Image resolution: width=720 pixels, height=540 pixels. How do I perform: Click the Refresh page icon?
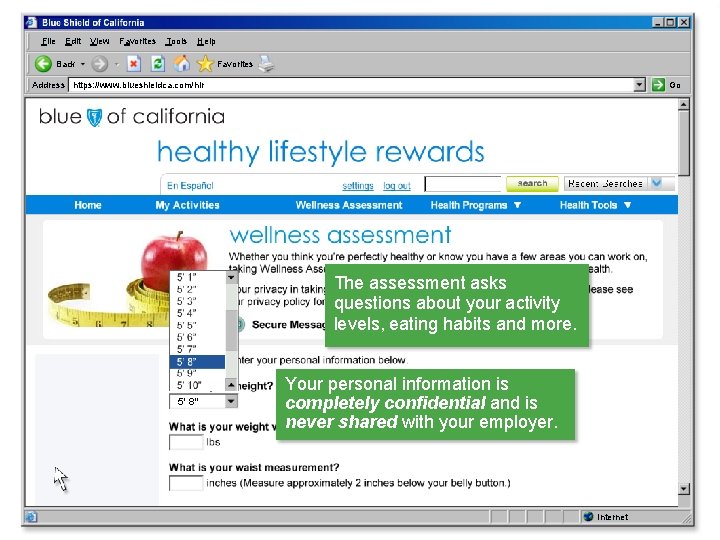(158, 63)
